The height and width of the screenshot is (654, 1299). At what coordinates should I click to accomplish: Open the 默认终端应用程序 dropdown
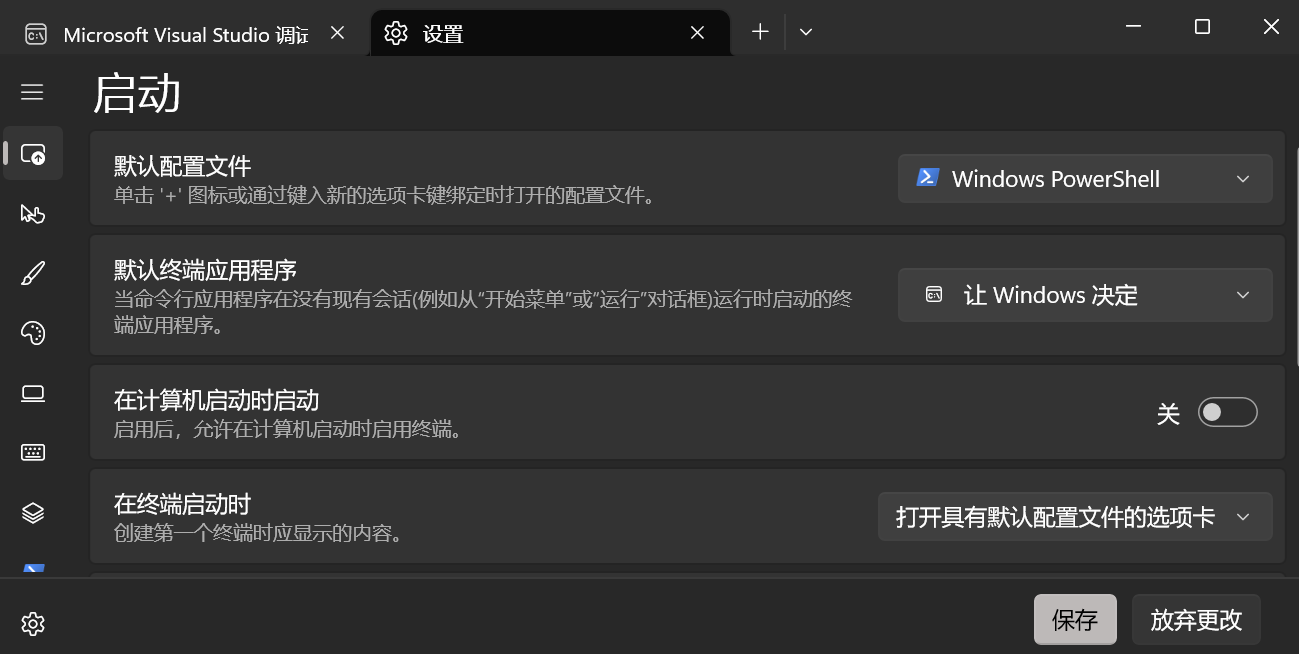click(x=1085, y=295)
